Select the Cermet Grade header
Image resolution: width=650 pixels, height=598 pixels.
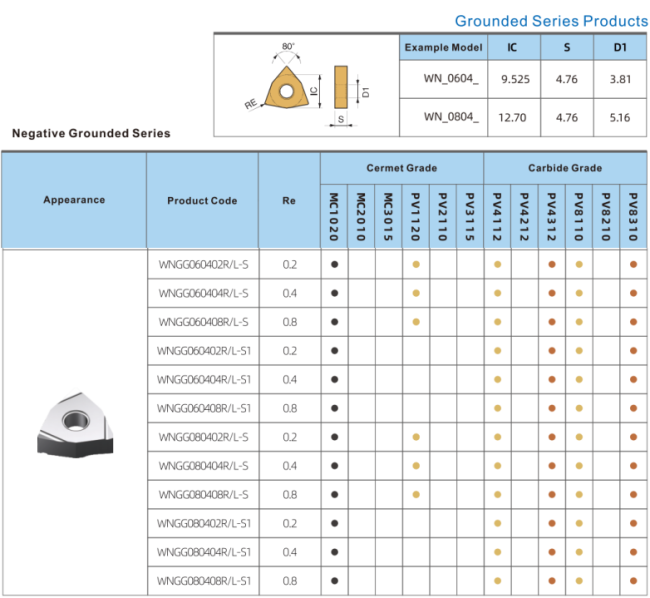click(401, 168)
